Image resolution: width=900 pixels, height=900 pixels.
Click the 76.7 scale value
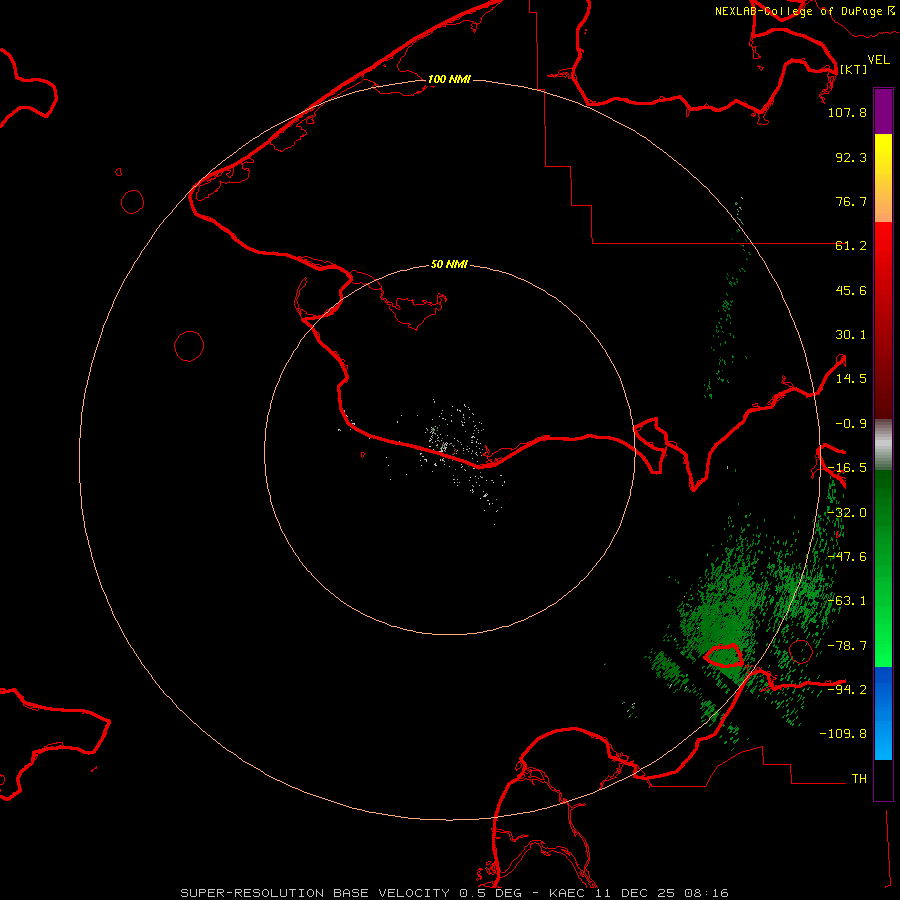[x=851, y=201]
